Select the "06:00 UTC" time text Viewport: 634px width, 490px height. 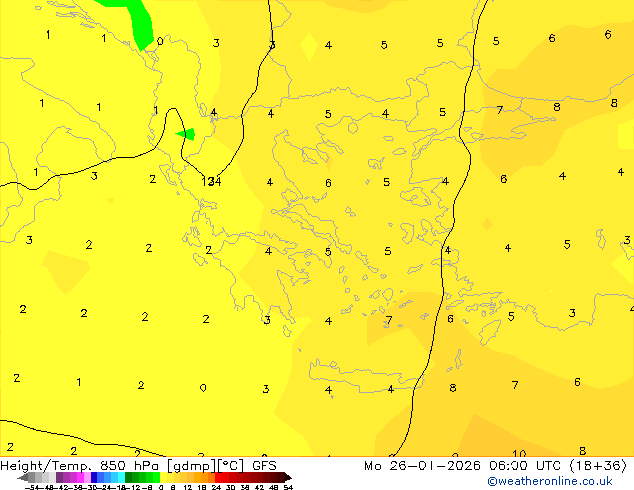point(525,466)
